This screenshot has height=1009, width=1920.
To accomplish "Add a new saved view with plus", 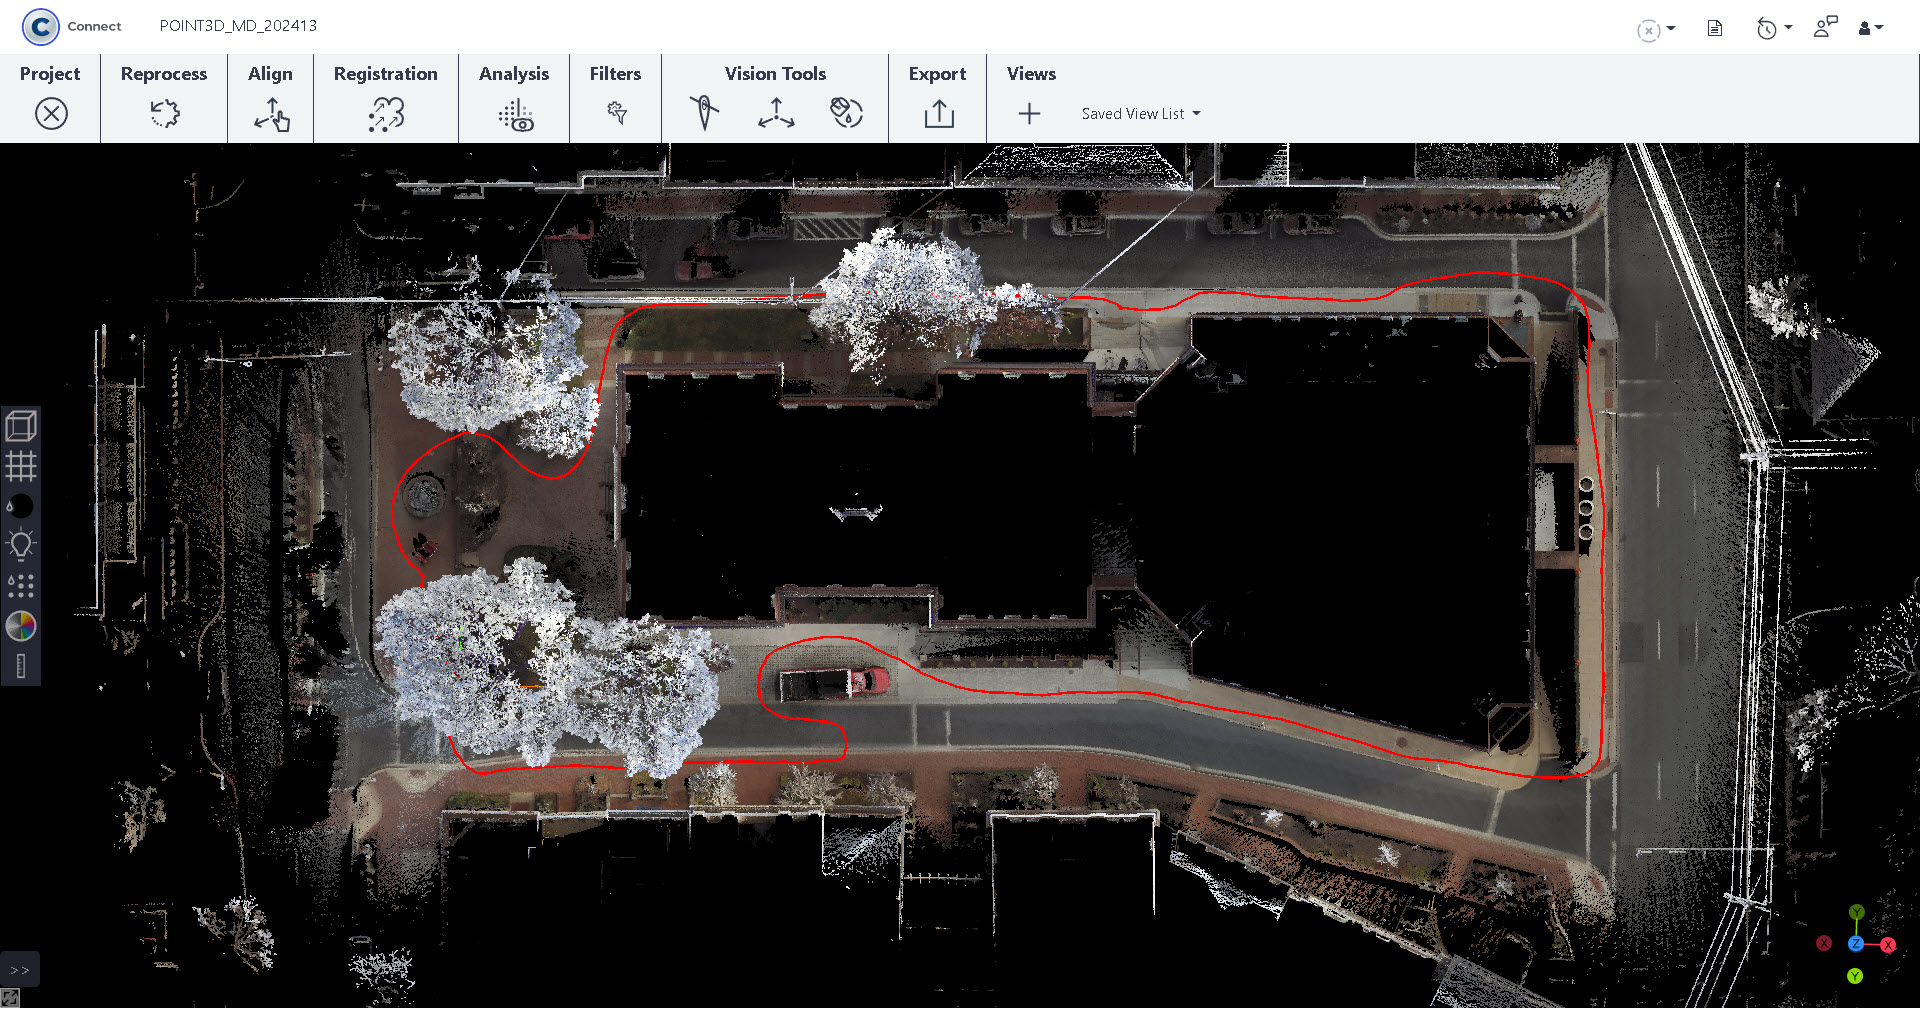I will (1029, 114).
